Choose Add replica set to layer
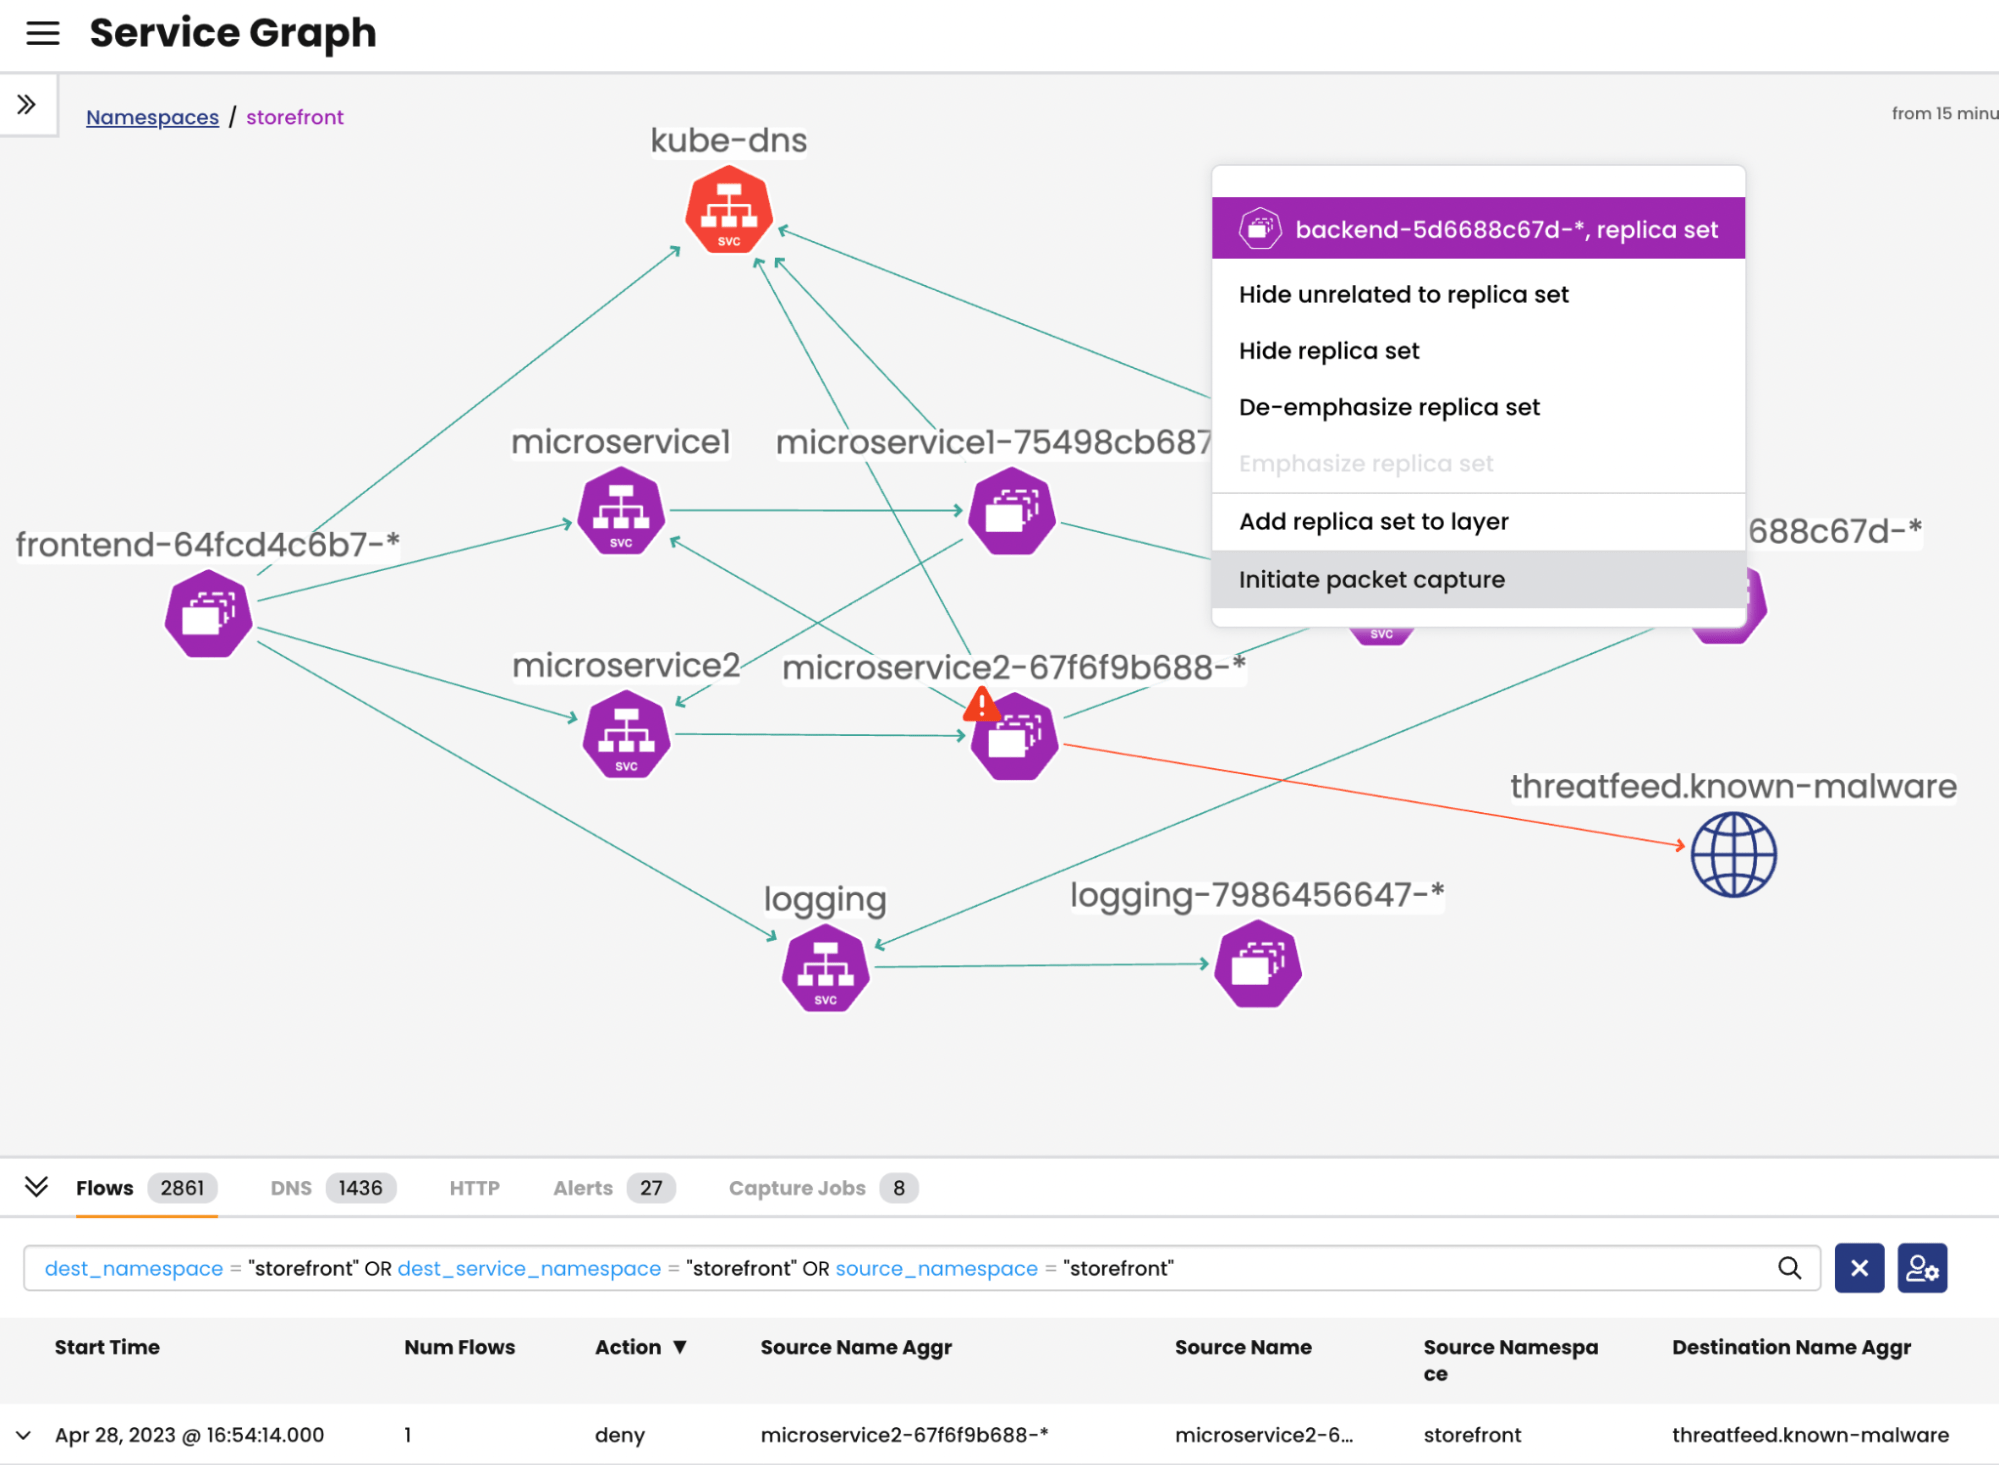Viewport: 1999px width, 1466px height. coord(1477,522)
